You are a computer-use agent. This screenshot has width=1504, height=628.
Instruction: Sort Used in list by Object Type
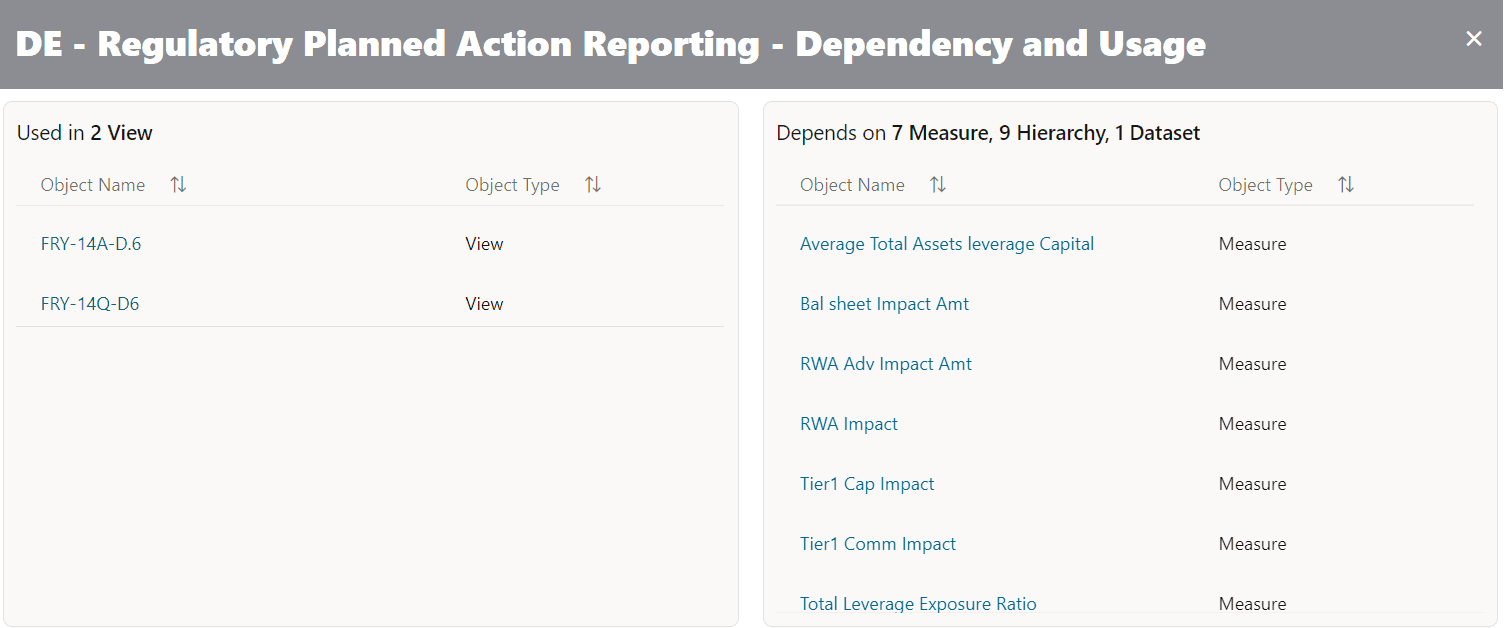(593, 185)
